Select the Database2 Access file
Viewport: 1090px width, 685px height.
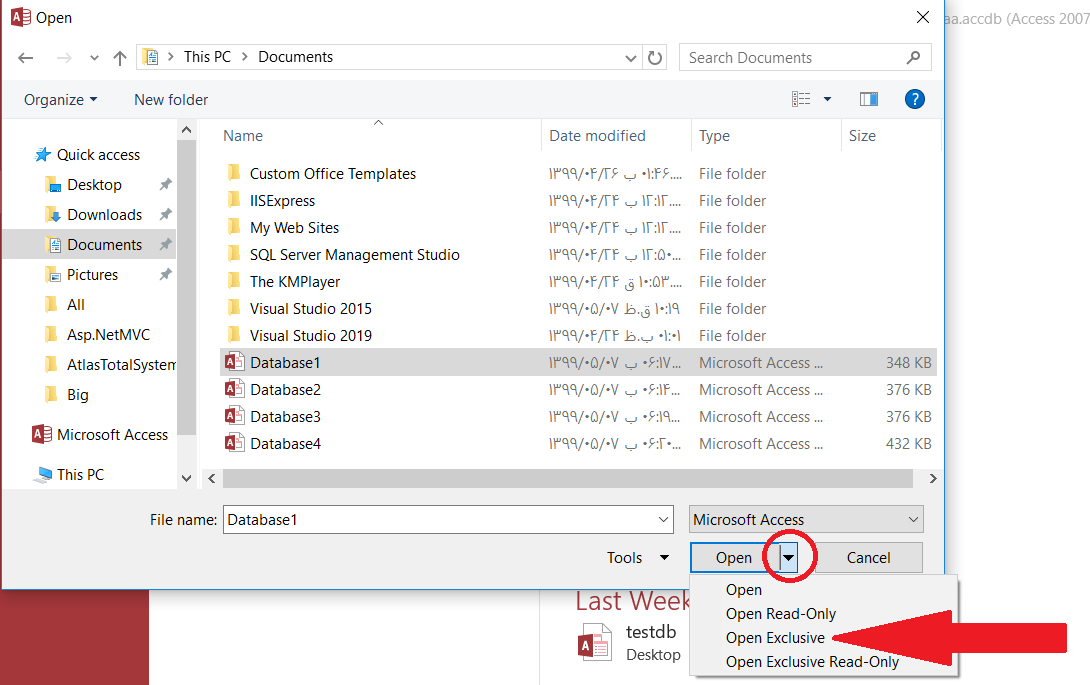click(578, 389)
